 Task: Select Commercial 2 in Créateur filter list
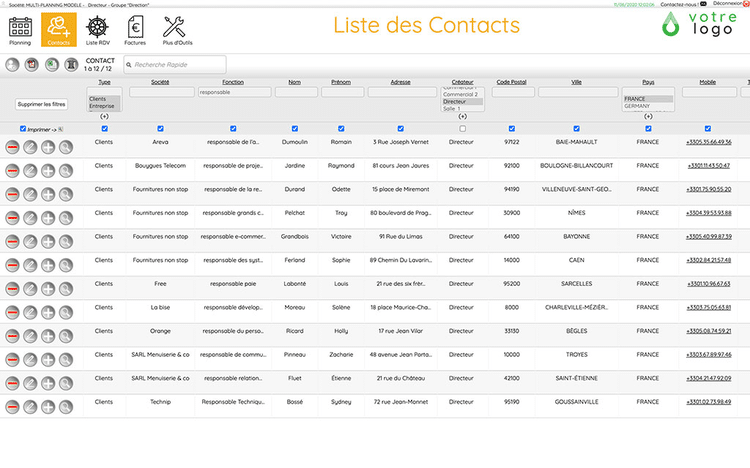click(462, 95)
